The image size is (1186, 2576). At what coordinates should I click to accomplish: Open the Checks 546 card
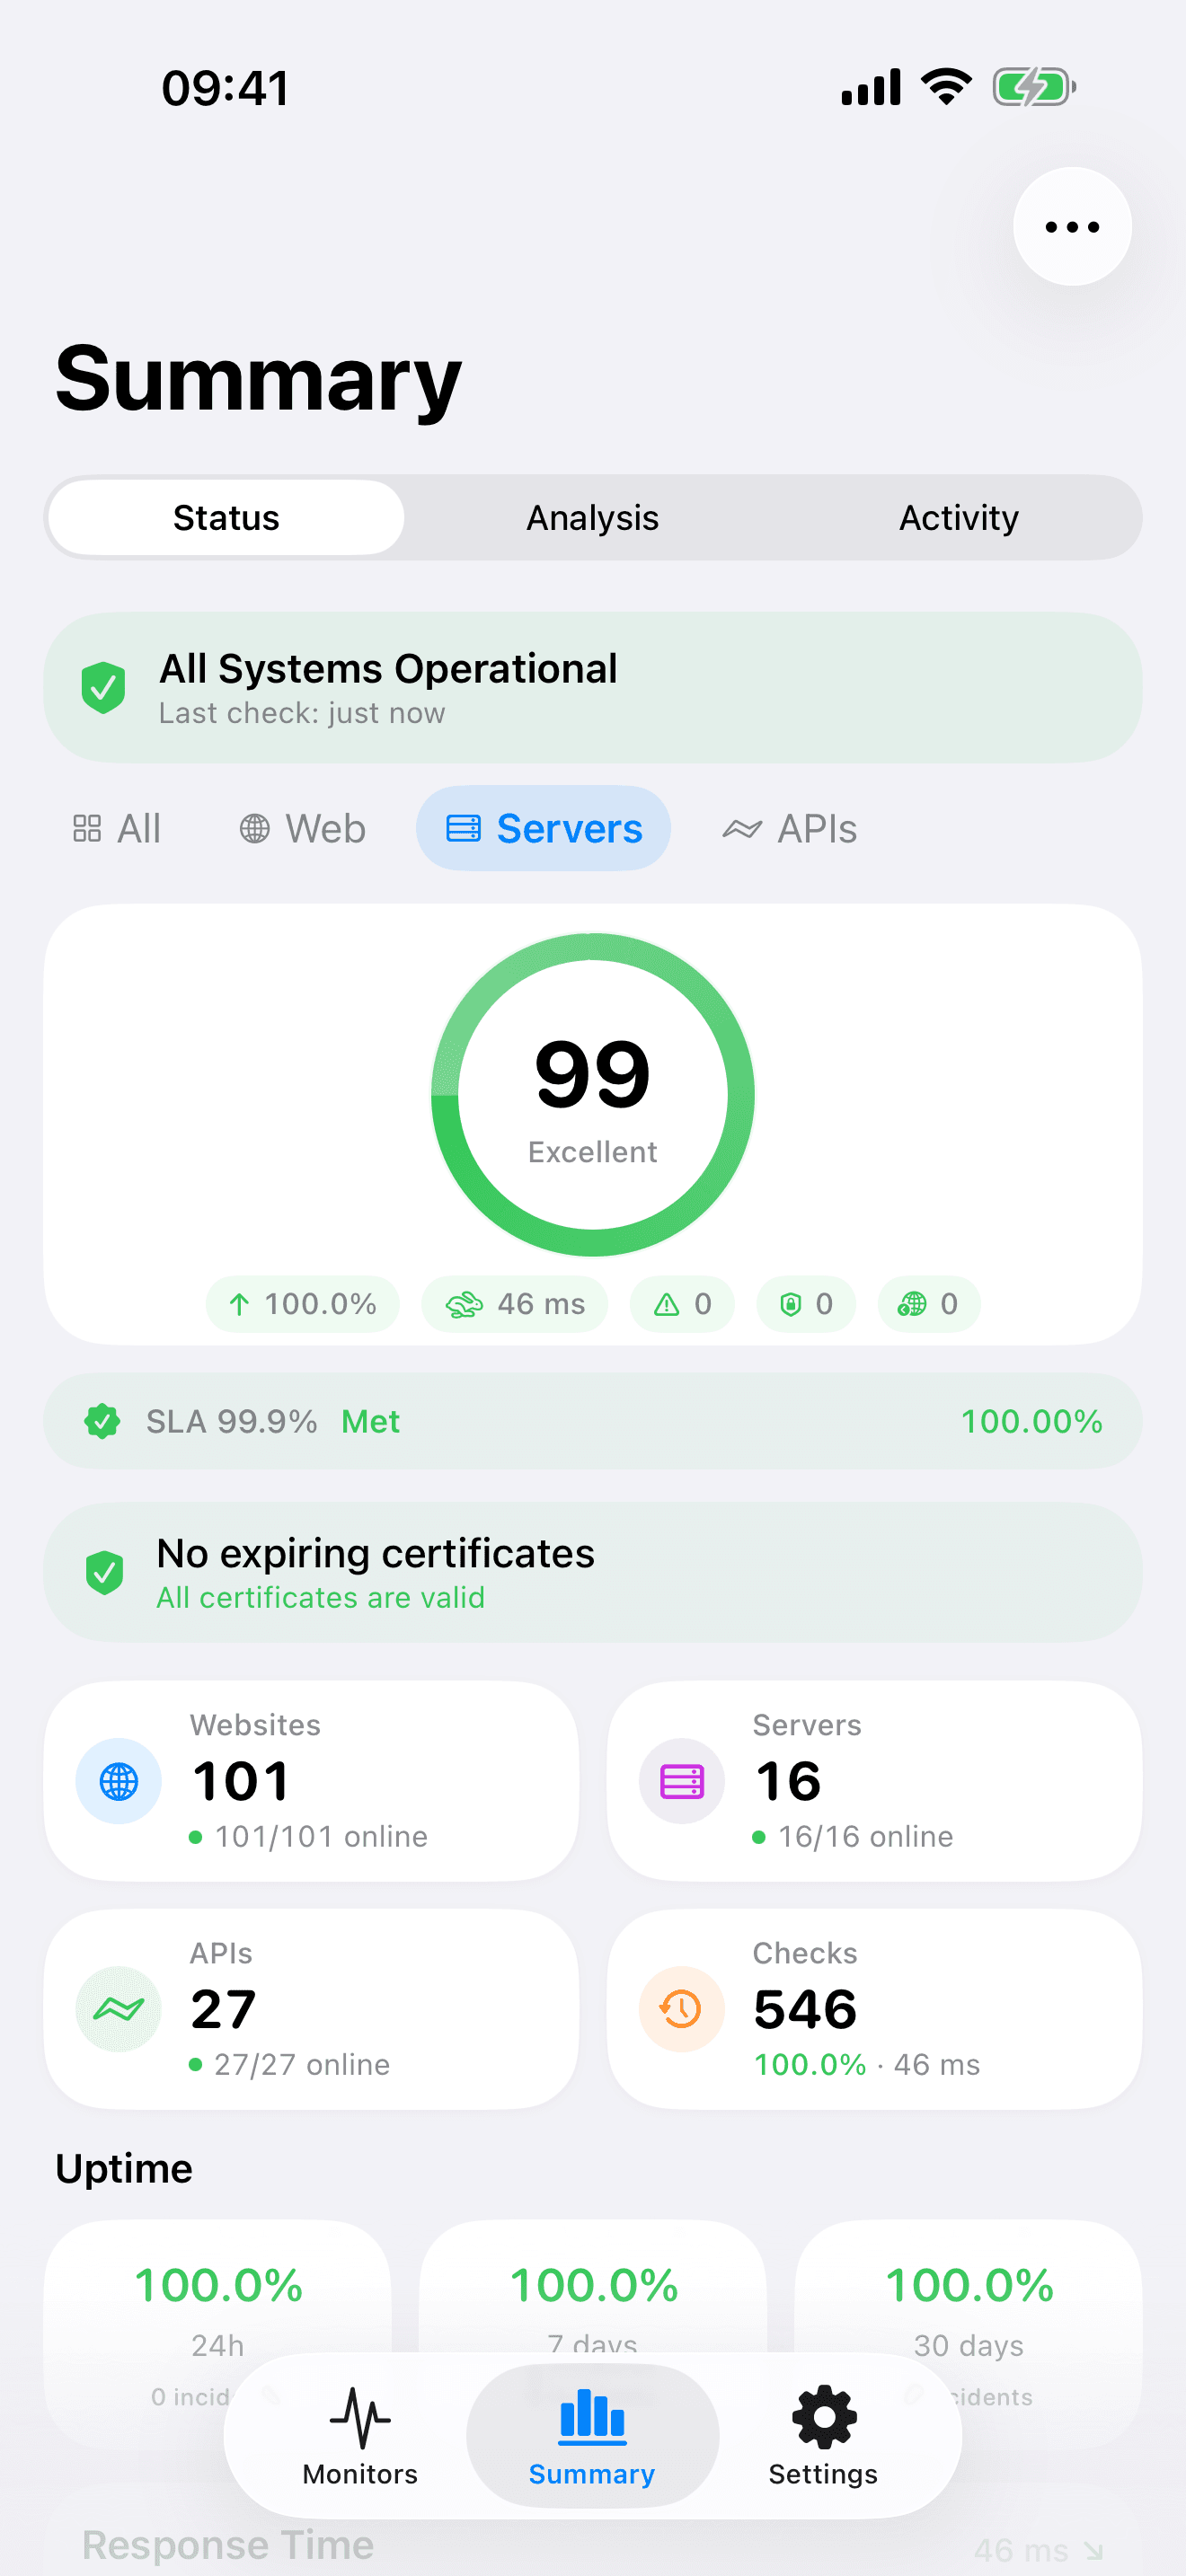(874, 2009)
